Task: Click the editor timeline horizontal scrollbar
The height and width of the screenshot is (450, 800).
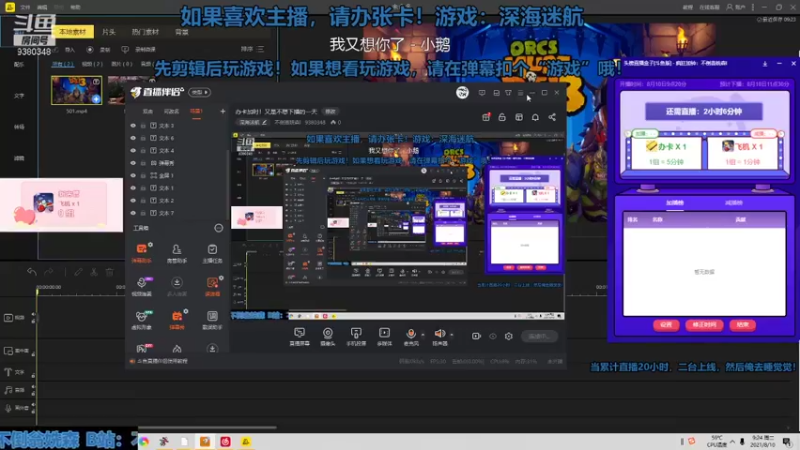Action: click(x=208, y=428)
